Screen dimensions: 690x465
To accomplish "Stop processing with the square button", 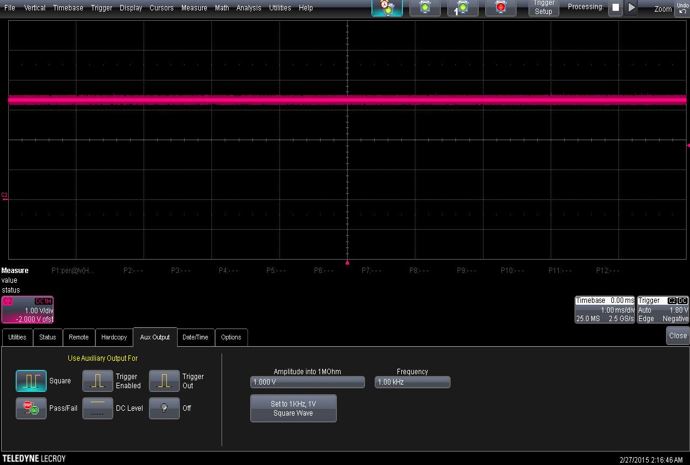I will click(616, 8).
